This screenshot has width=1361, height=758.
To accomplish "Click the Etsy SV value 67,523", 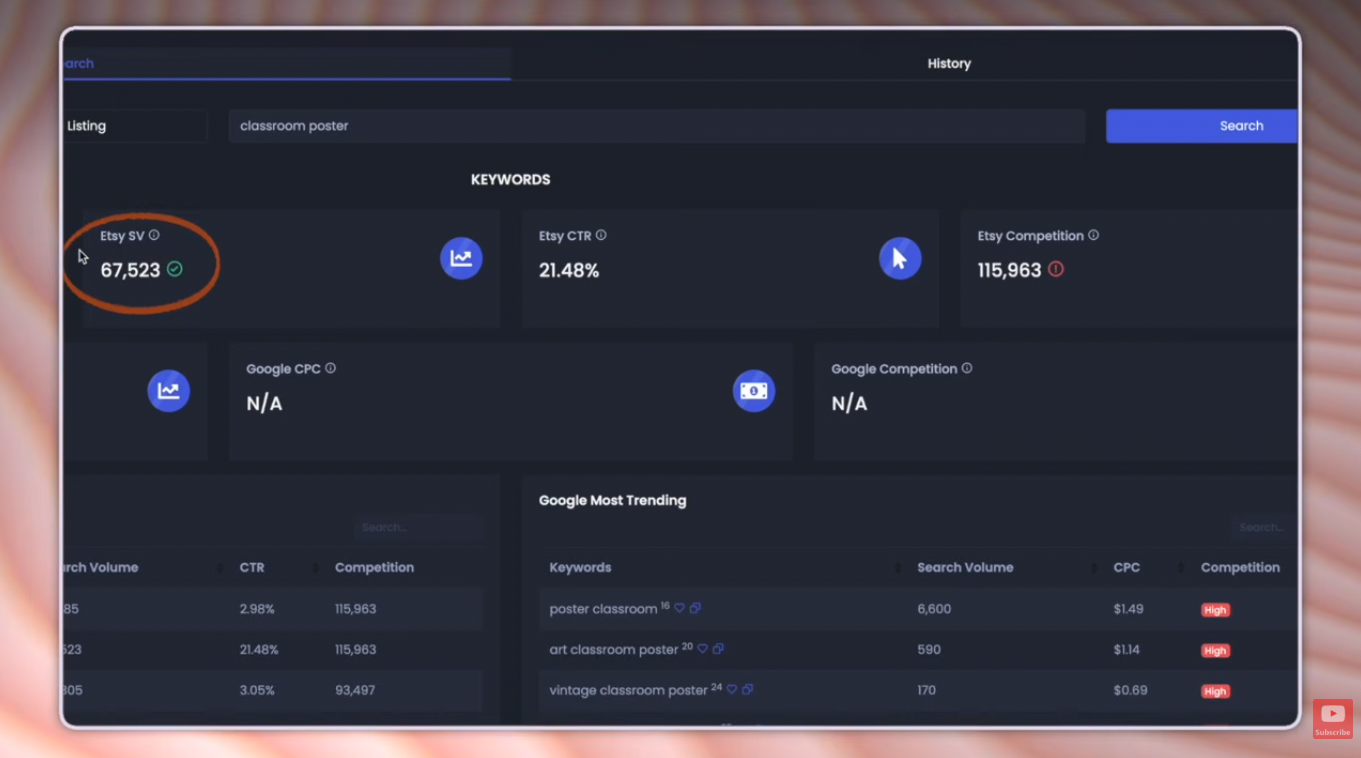I will coord(130,270).
